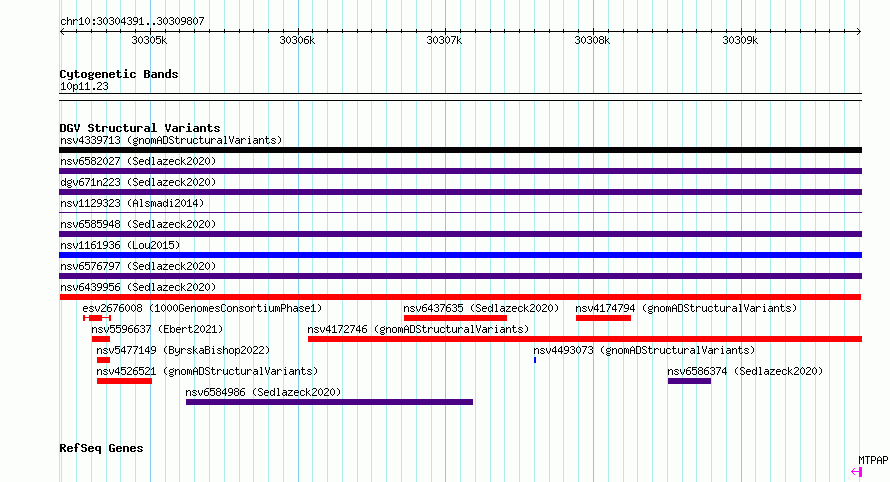
Task: Click the nsv6584986 (Sedlazeck2020) label
Action: tap(263, 392)
